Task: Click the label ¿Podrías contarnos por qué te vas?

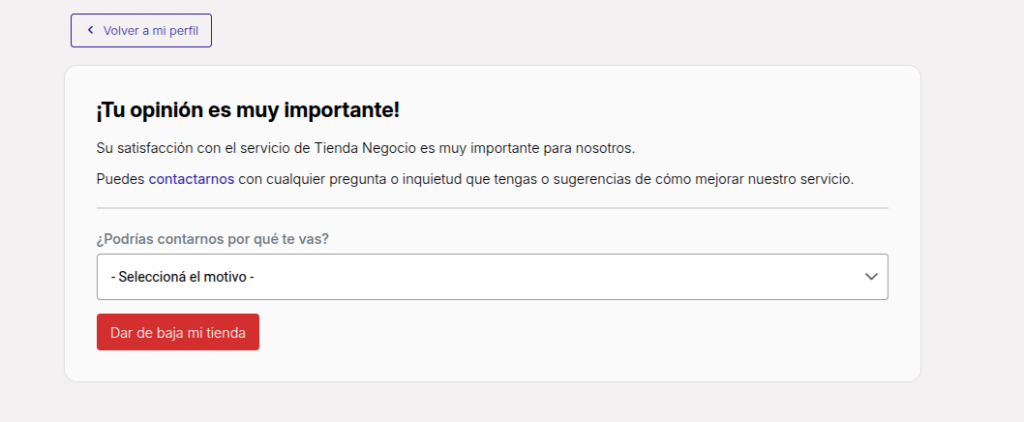Action: (x=213, y=239)
